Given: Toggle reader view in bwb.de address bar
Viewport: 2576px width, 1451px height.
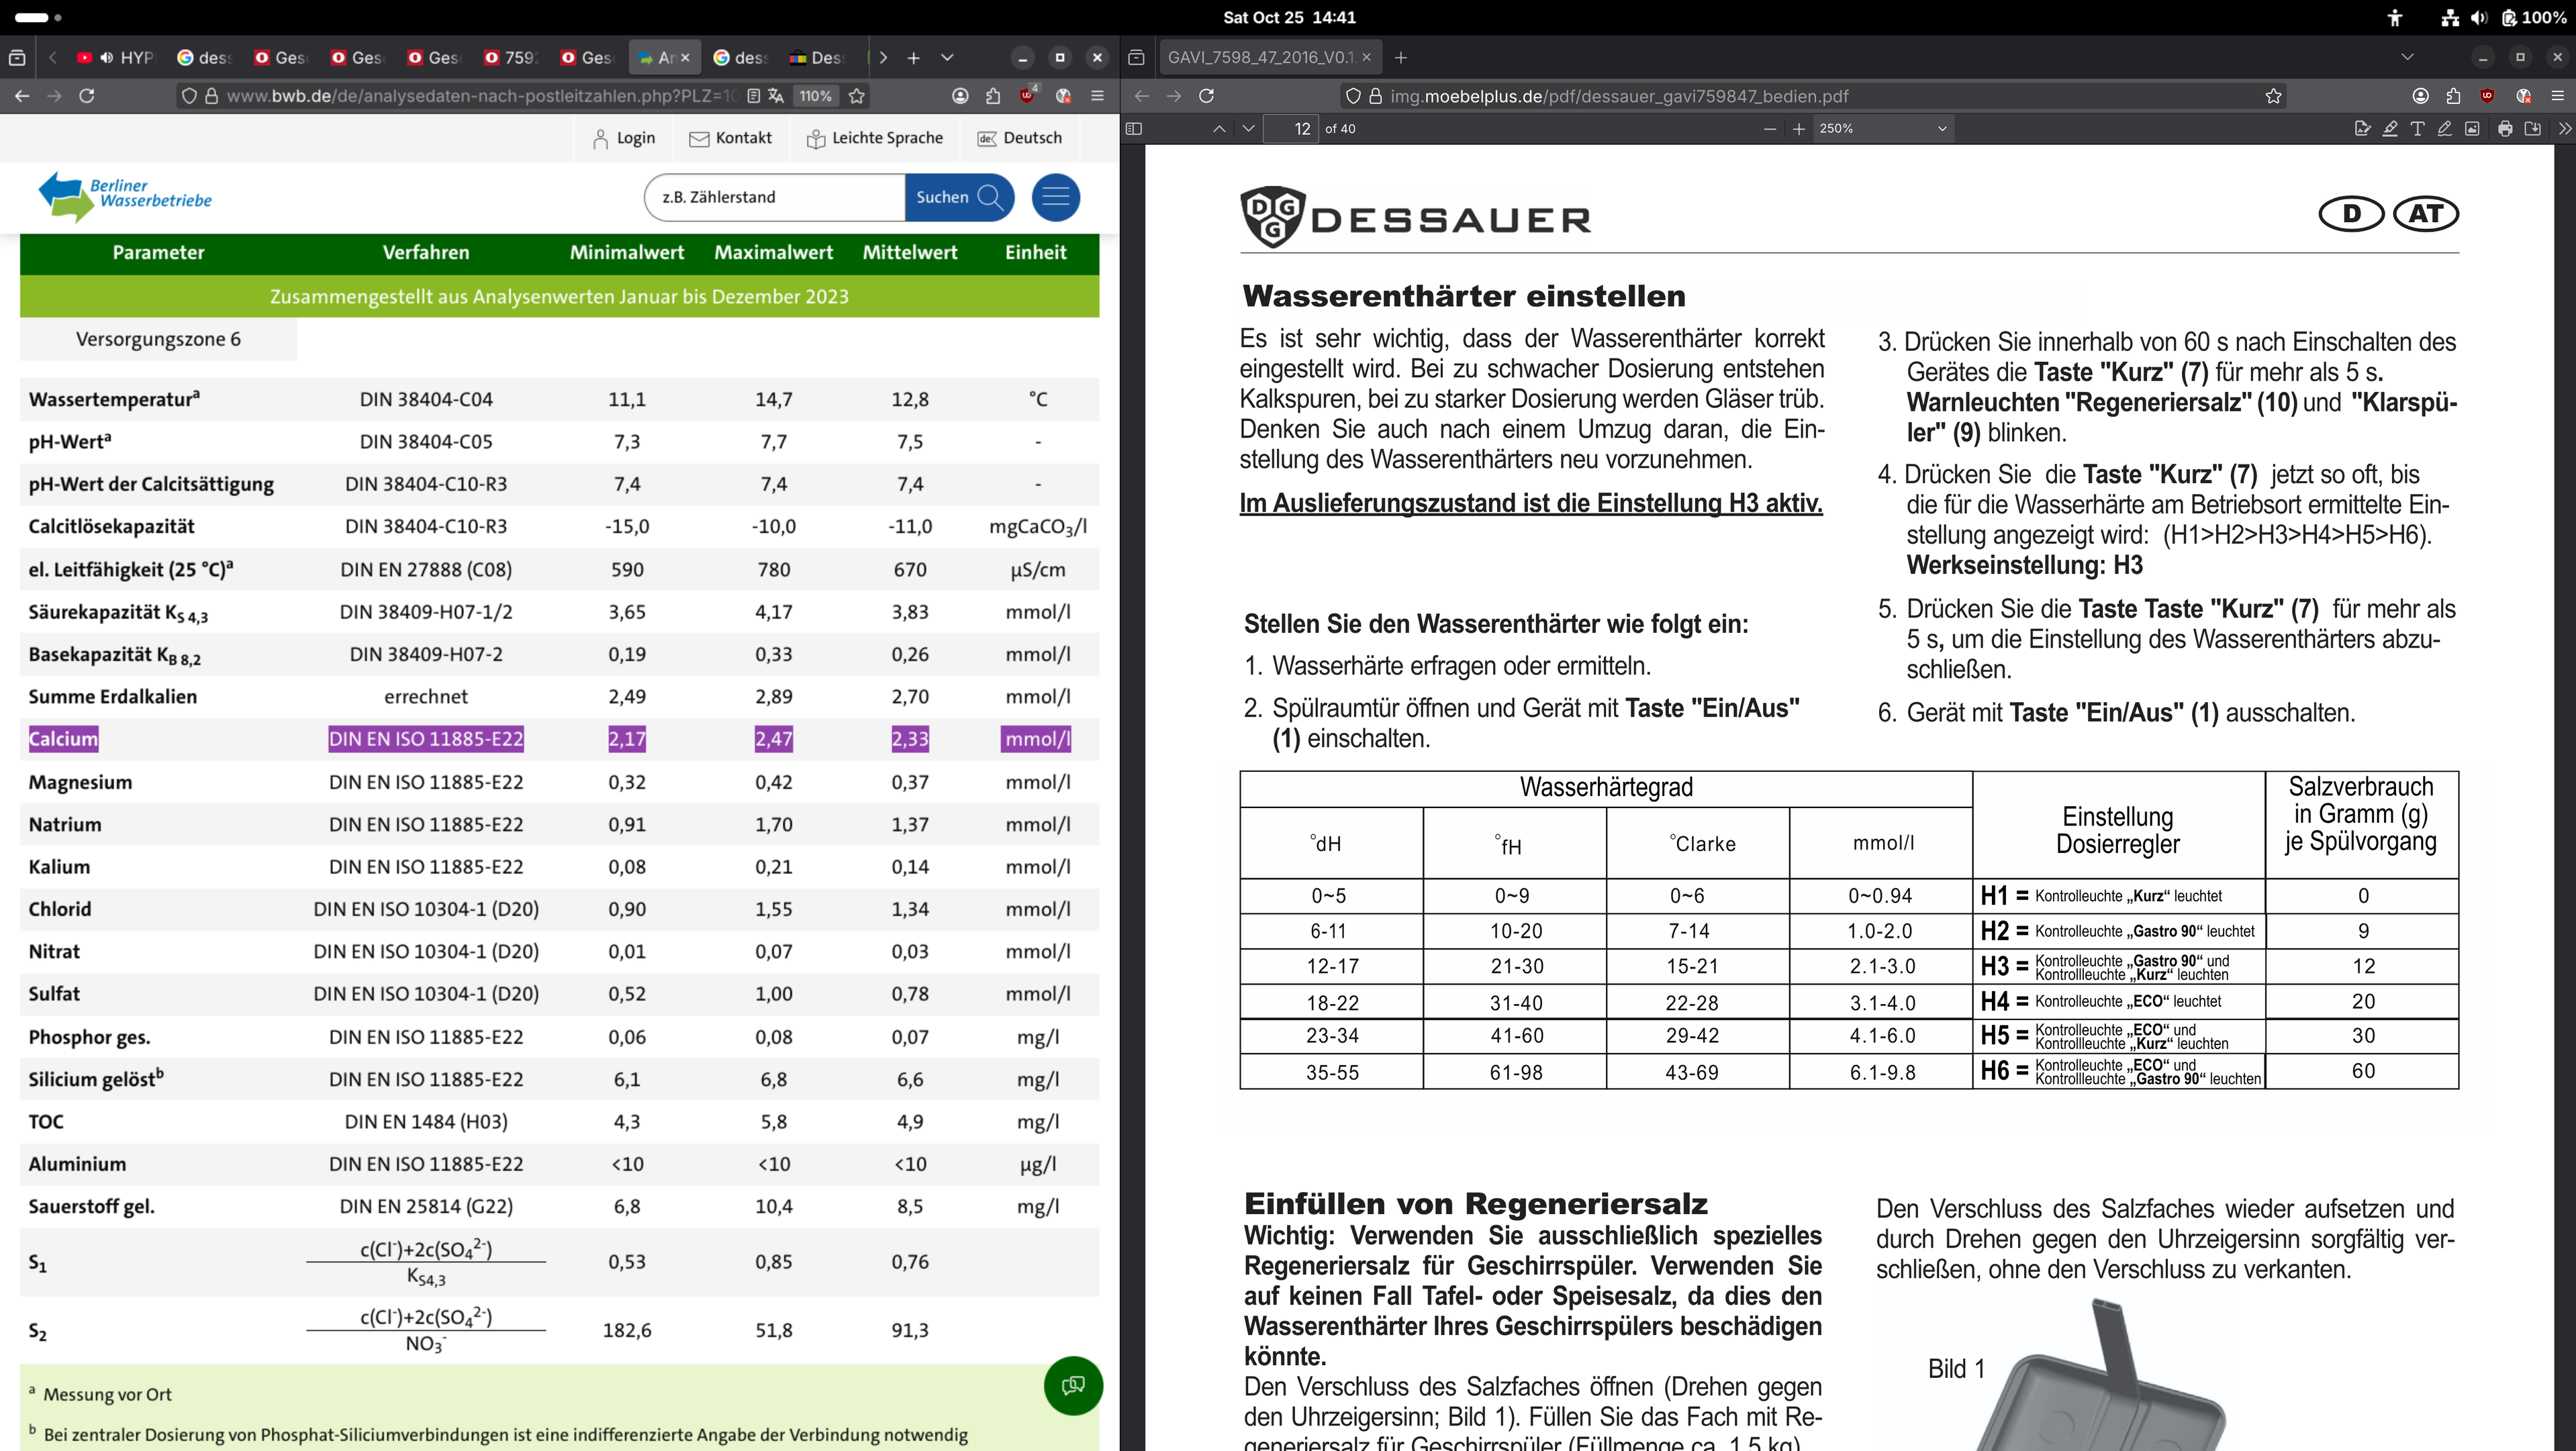Looking at the screenshot, I should coord(754,96).
